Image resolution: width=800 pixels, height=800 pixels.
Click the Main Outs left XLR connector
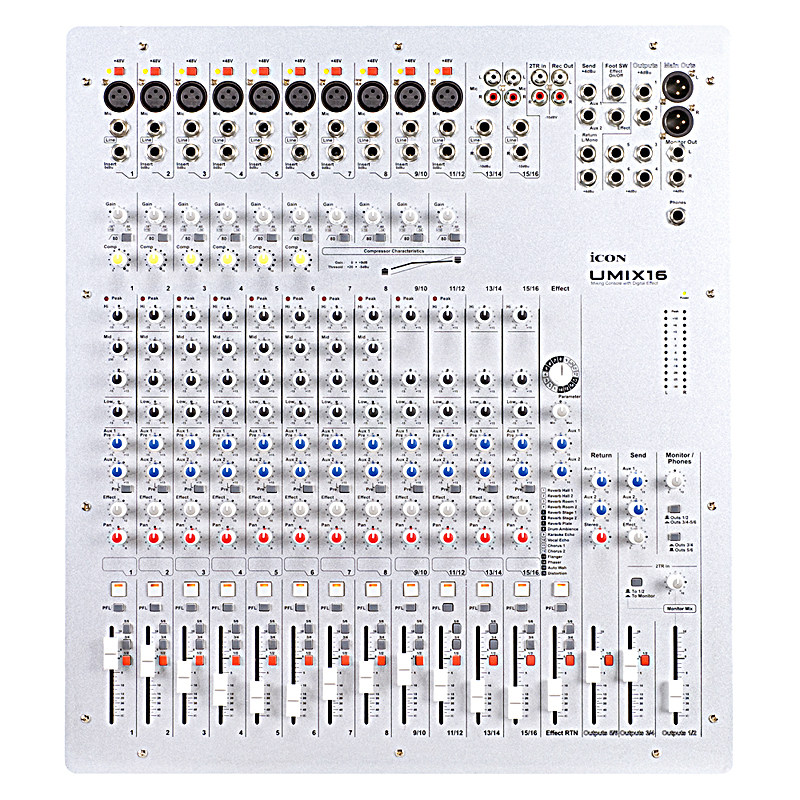(677, 86)
